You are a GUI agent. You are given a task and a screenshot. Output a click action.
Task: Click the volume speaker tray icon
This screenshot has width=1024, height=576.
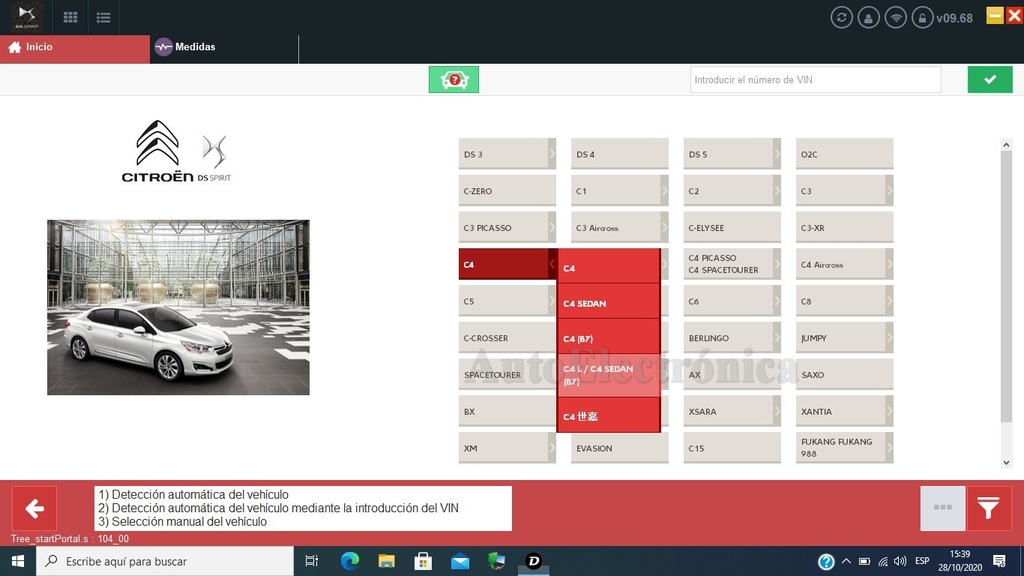(x=901, y=561)
